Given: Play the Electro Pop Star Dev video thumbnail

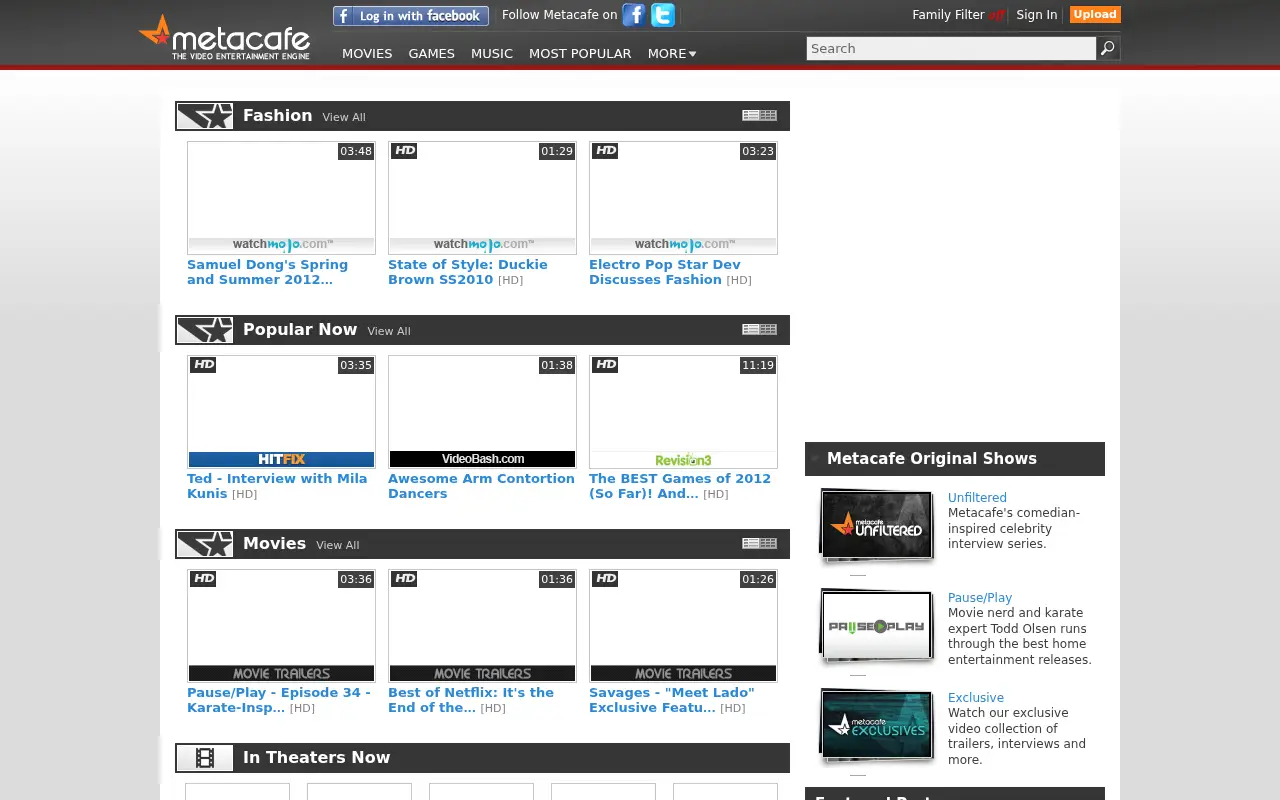Looking at the screenshot, I should pos(683,197).
